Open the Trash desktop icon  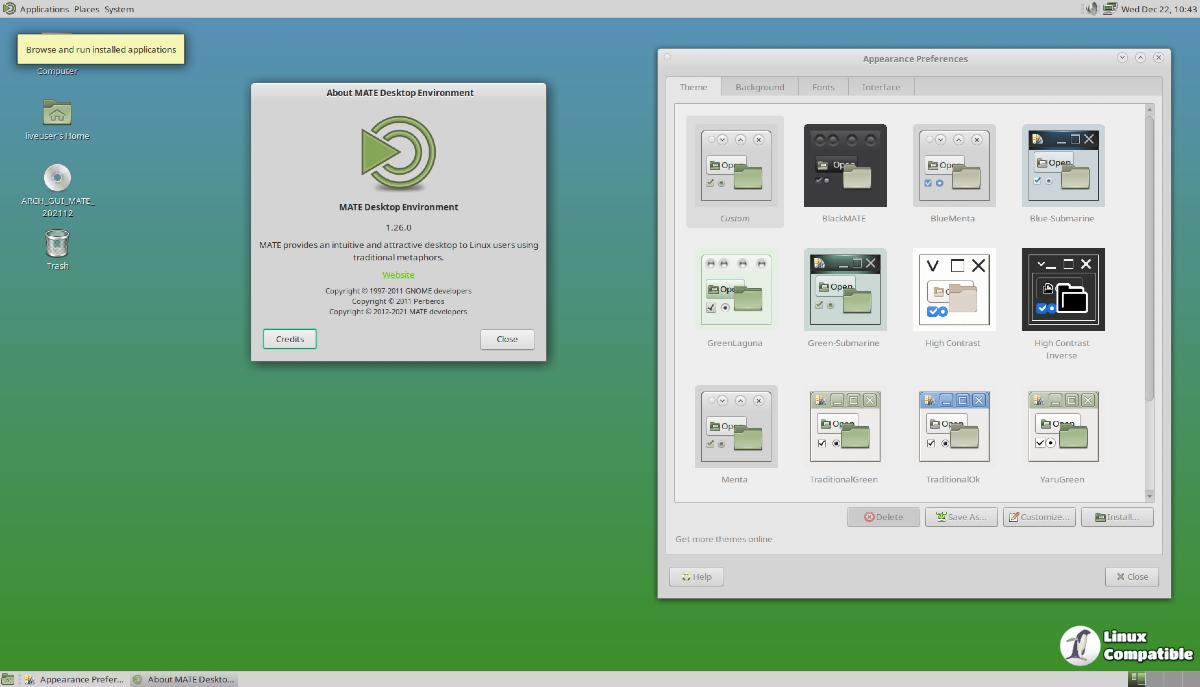point(57,243)
